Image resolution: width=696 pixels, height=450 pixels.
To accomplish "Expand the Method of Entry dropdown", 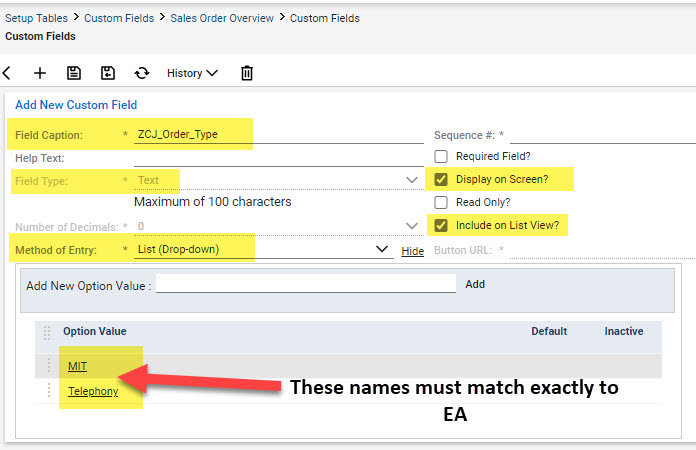I will pyautogui.click(x=382, y=249).
